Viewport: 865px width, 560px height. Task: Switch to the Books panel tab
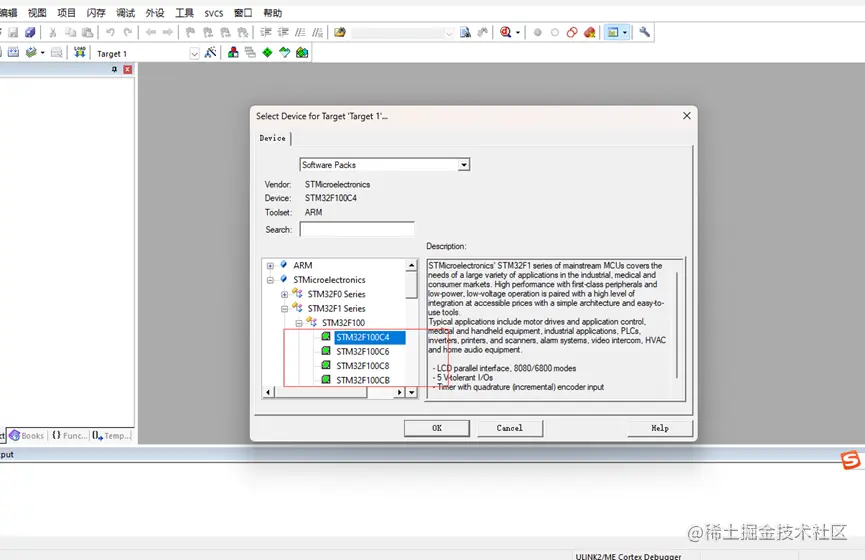coord(27,436)
